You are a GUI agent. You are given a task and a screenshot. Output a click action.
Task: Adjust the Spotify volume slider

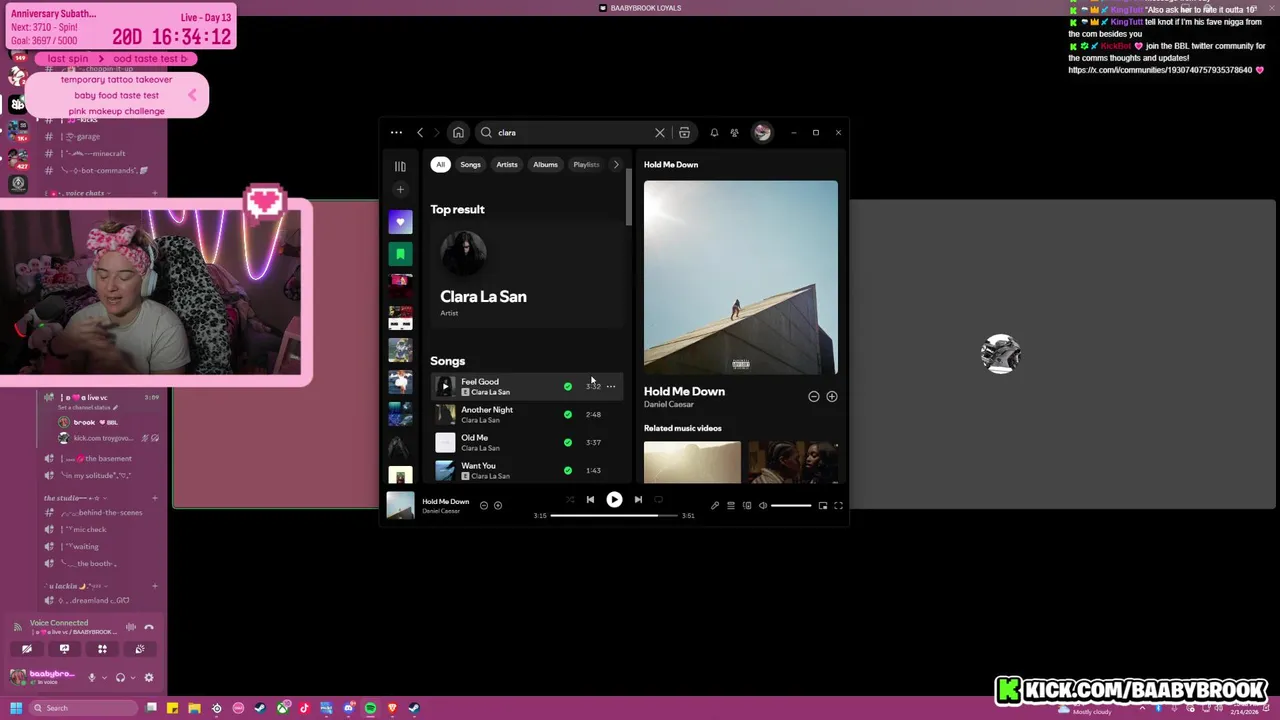click(791, 506)
